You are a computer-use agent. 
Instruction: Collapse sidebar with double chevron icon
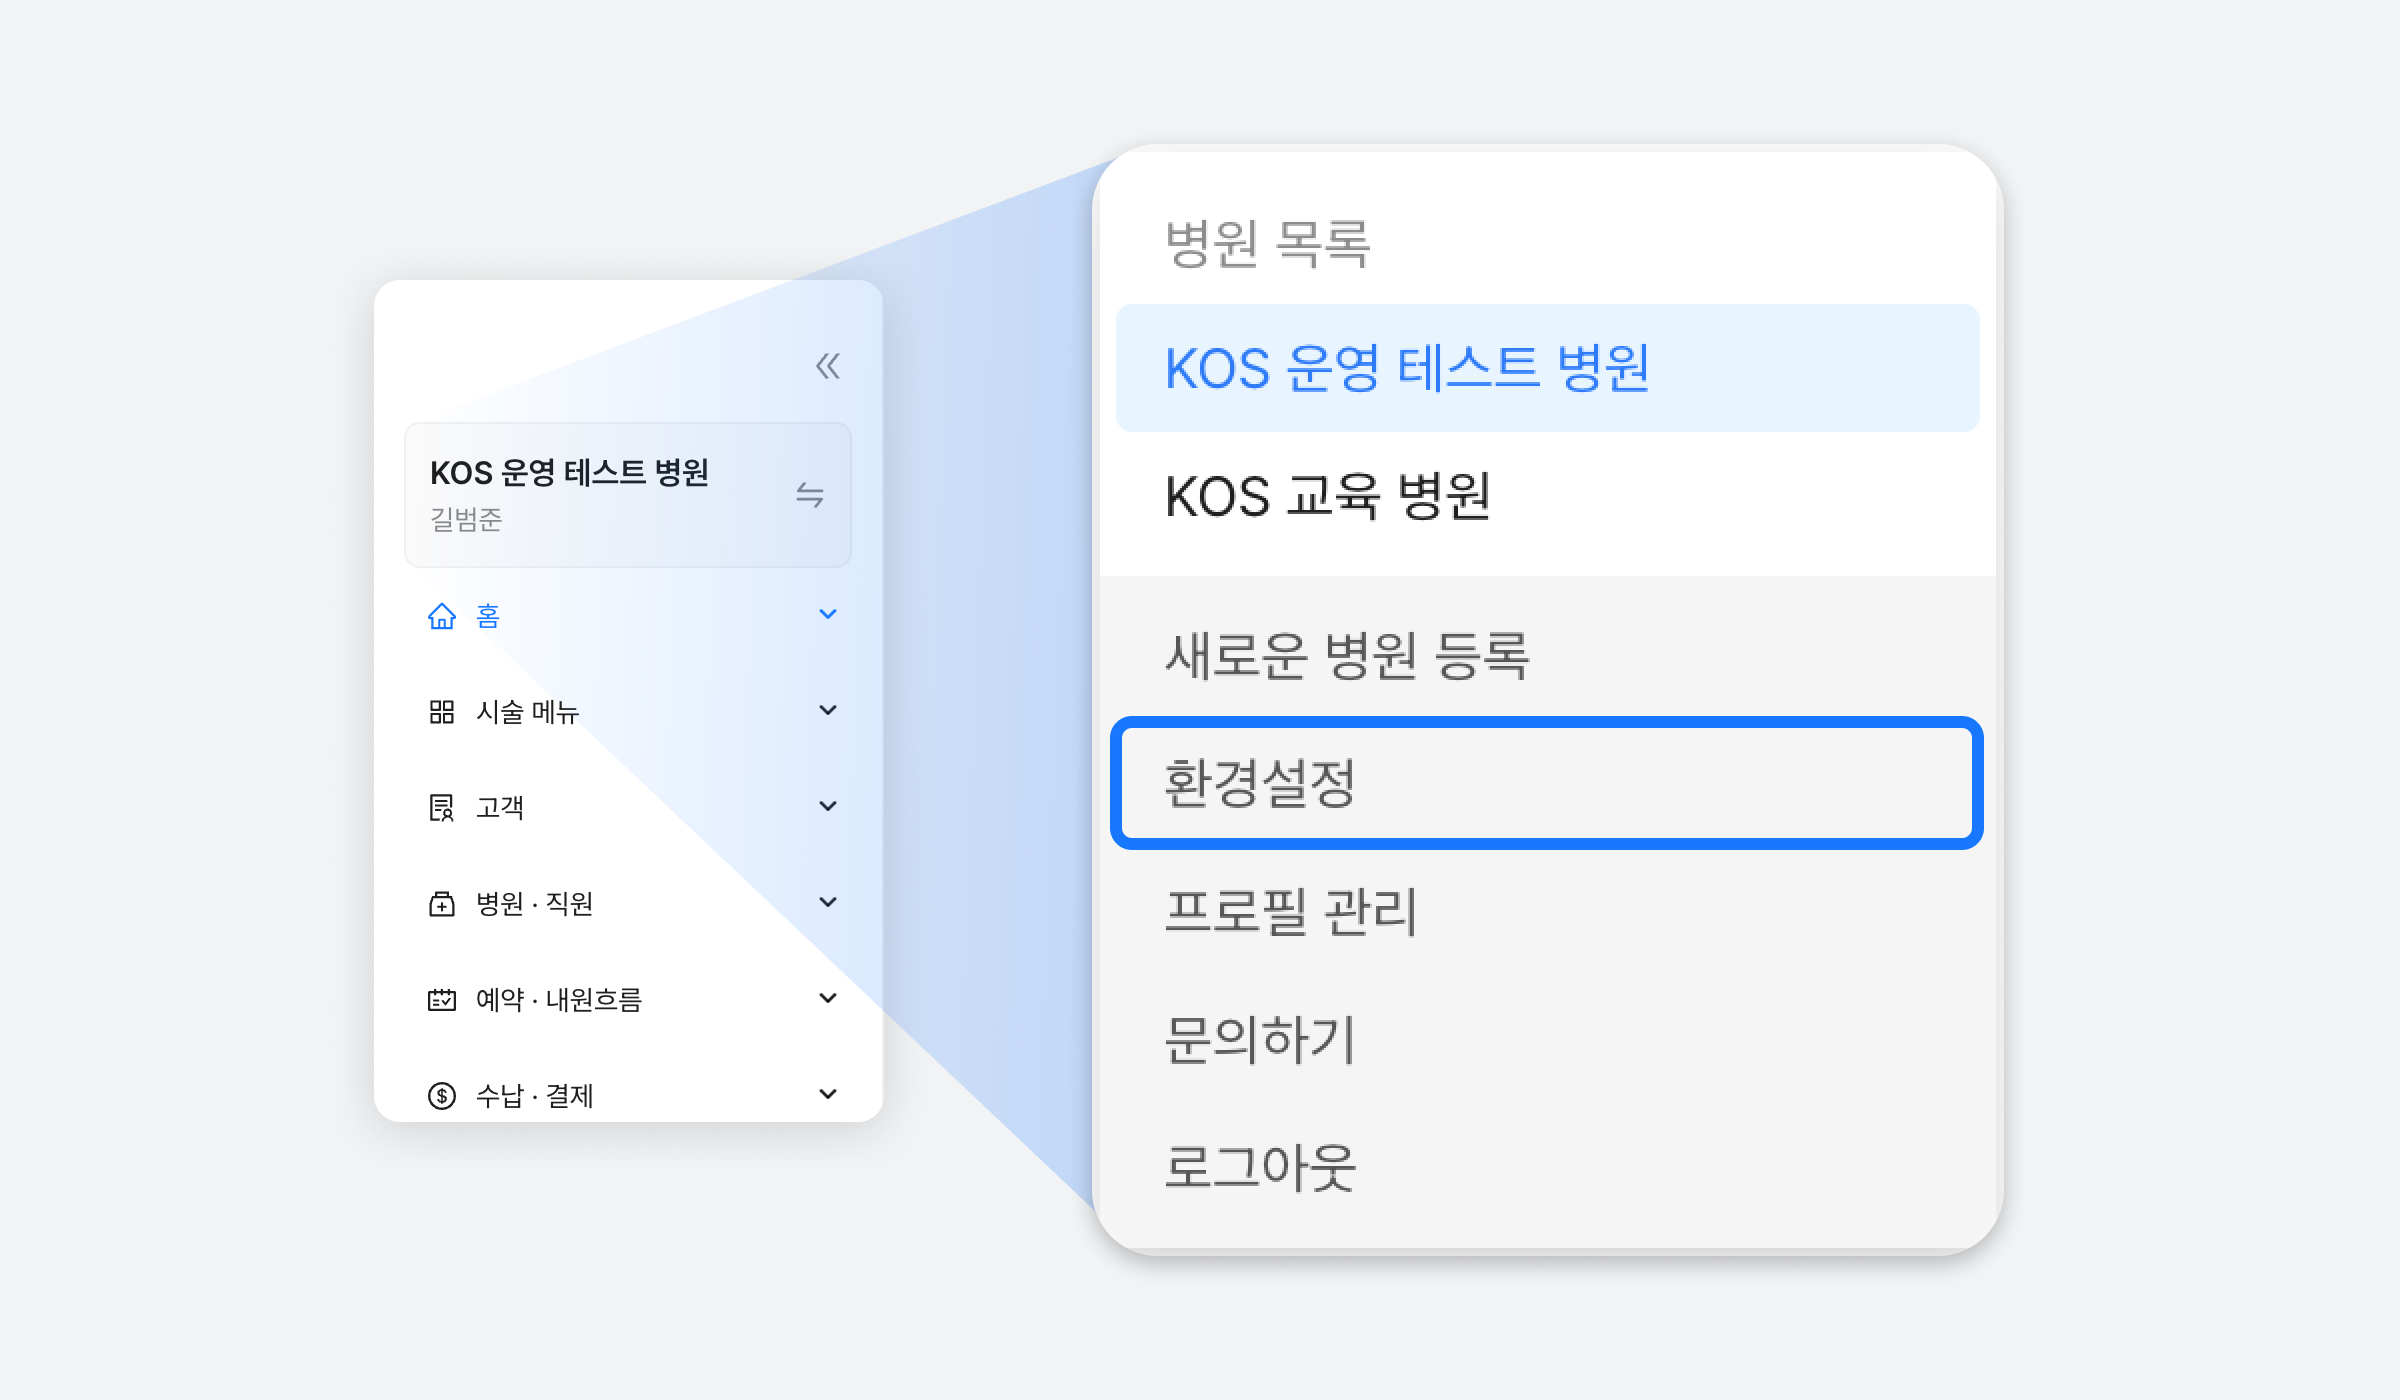coord(828,367)
